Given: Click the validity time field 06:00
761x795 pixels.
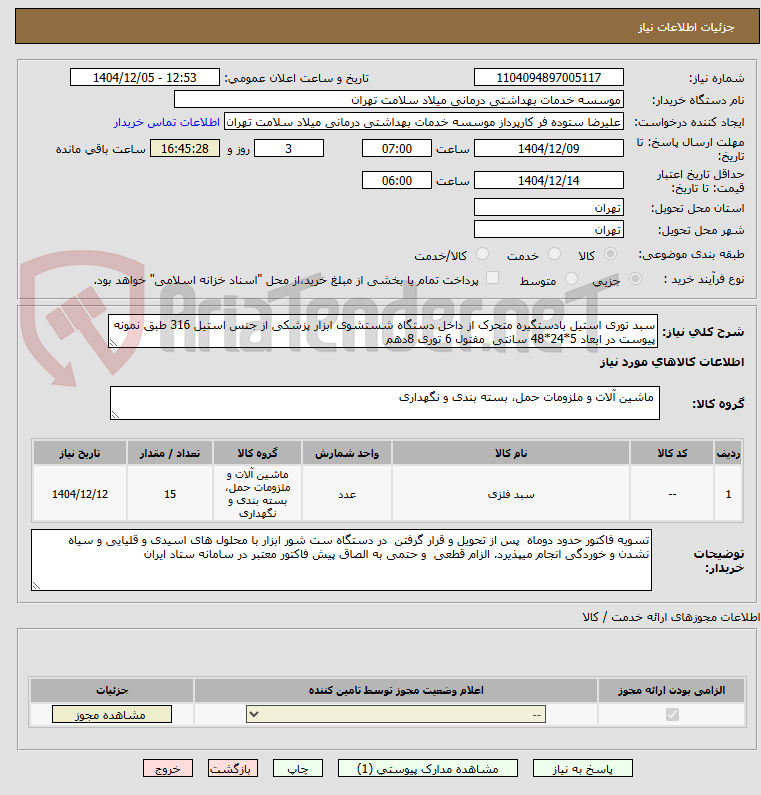Looking at the screenshot, I should (396, 180).
